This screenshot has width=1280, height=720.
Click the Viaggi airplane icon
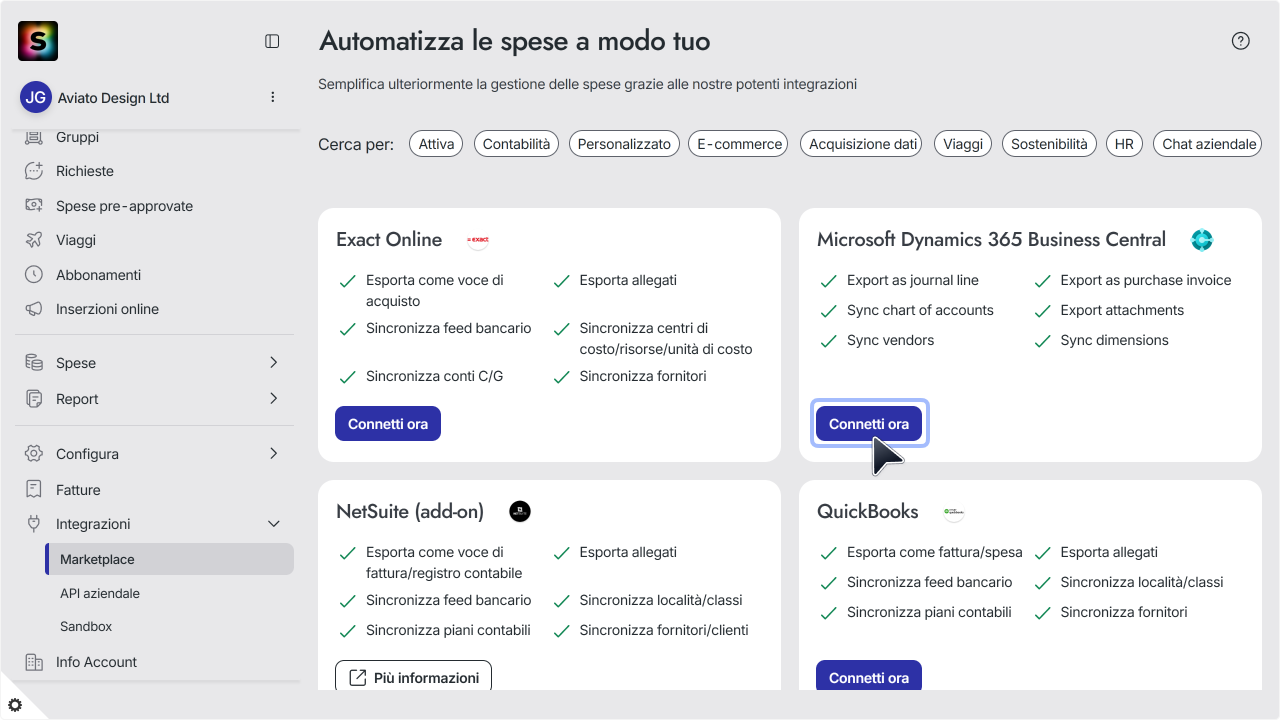(34, 240)
